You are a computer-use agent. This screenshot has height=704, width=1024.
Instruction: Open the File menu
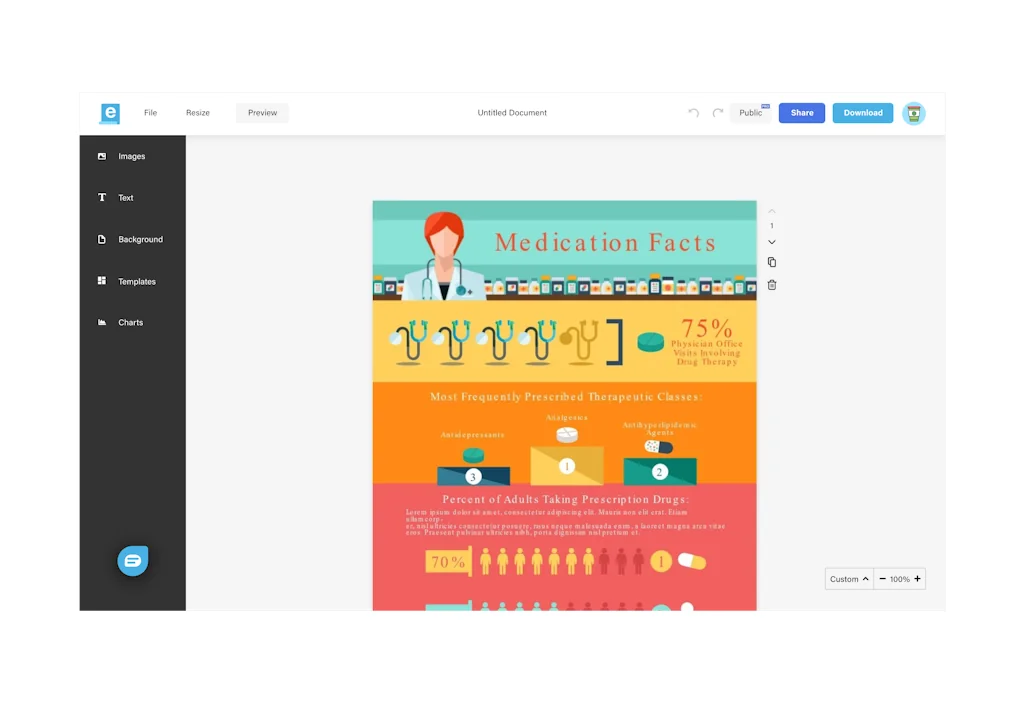click(x=150, y=113)
